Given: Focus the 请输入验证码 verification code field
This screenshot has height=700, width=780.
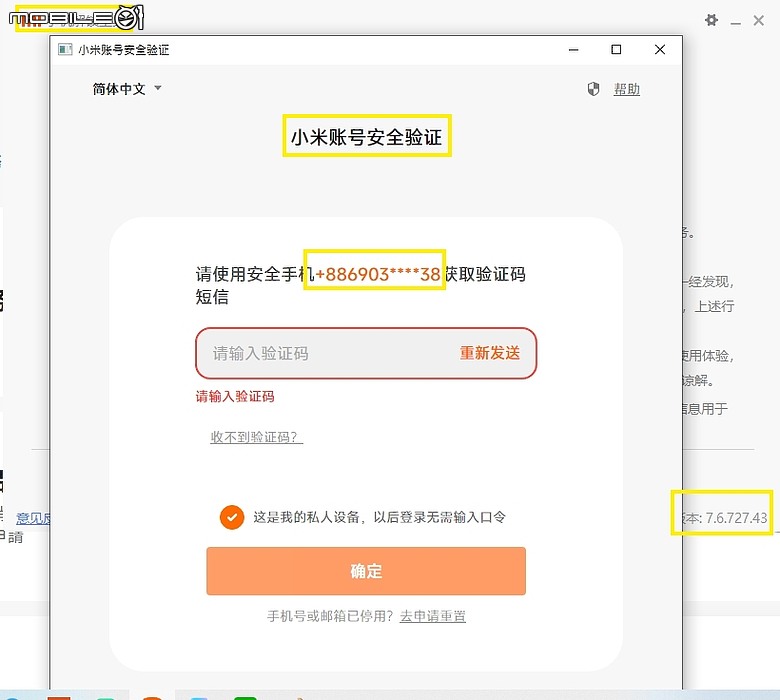Looking at the screenshot, I should 366,353.
